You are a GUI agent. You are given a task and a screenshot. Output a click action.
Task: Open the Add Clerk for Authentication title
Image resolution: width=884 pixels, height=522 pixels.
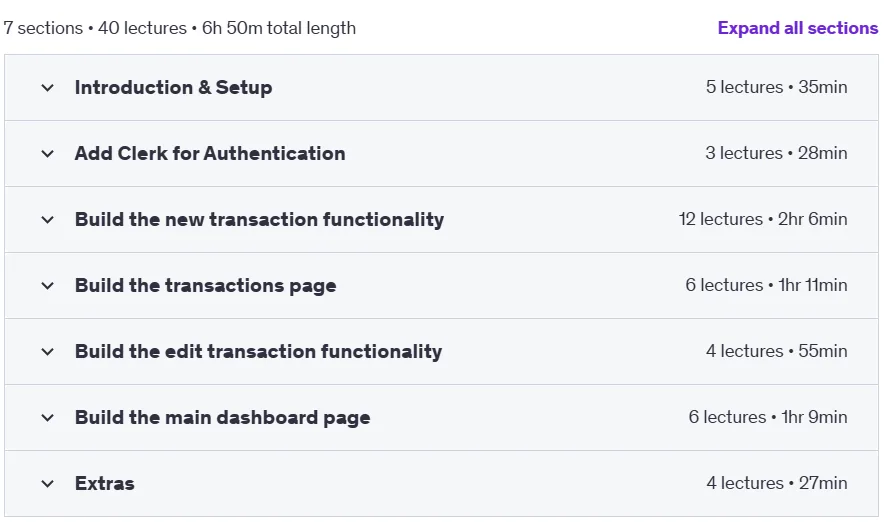click(x=210, y=153)
